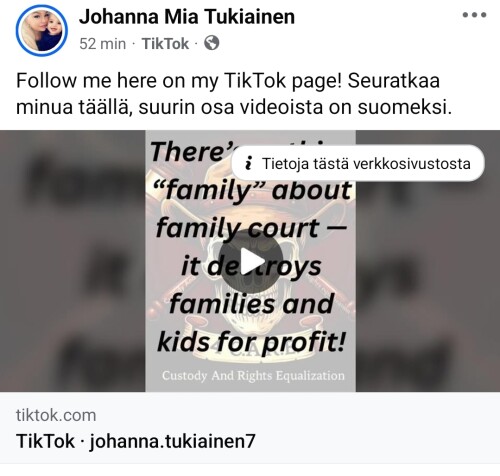Screen dimensions: 500x476
Task: Click 'kids for profit!' text in the thumbnail
Action: pyautogui.click(x=251, y=342)
